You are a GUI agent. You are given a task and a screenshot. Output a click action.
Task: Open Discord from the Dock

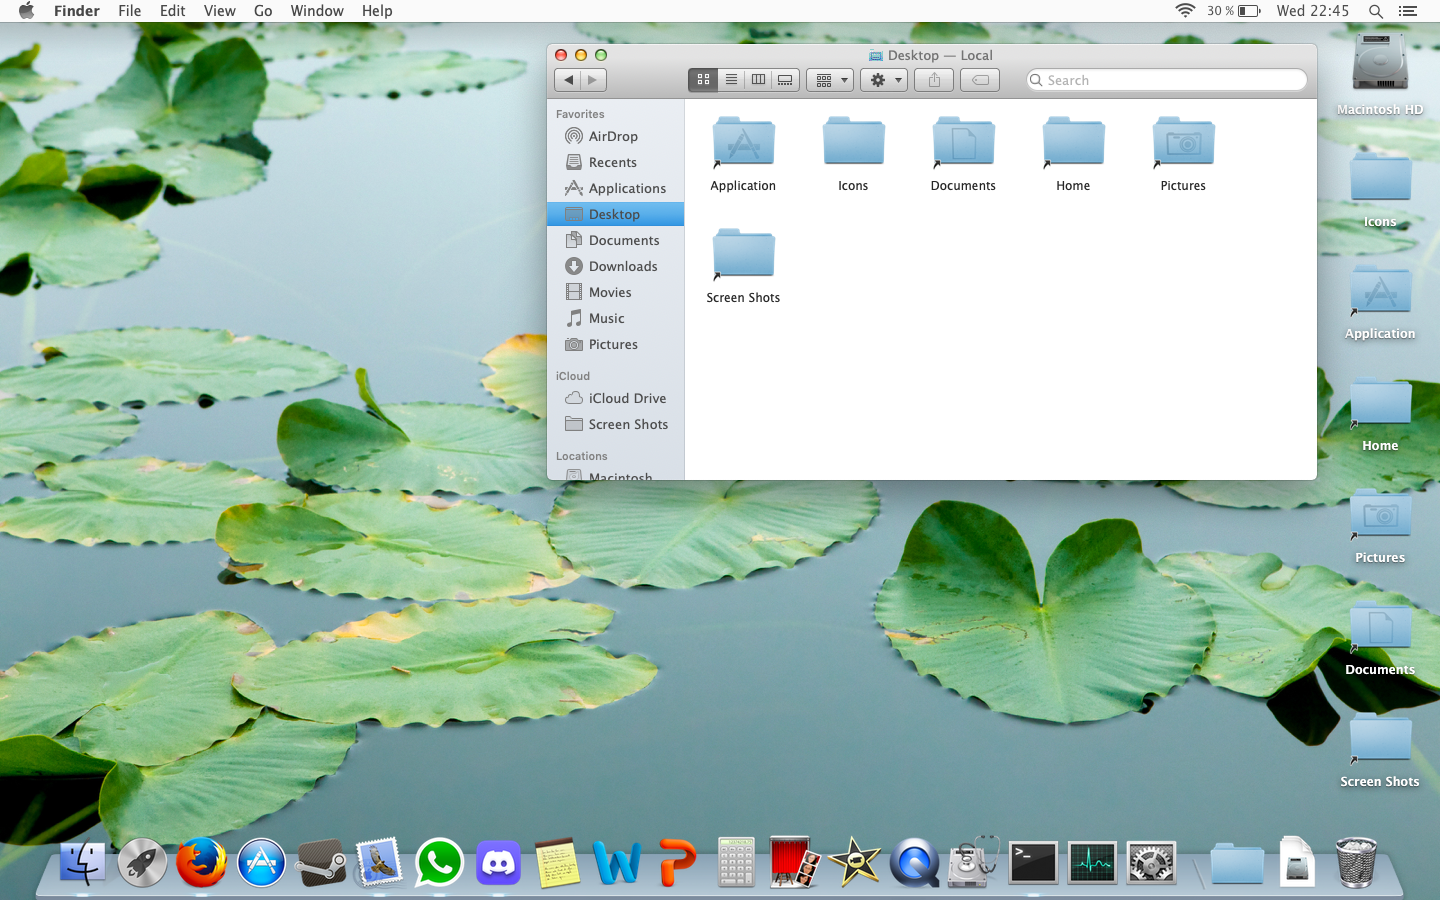point(498,862)
